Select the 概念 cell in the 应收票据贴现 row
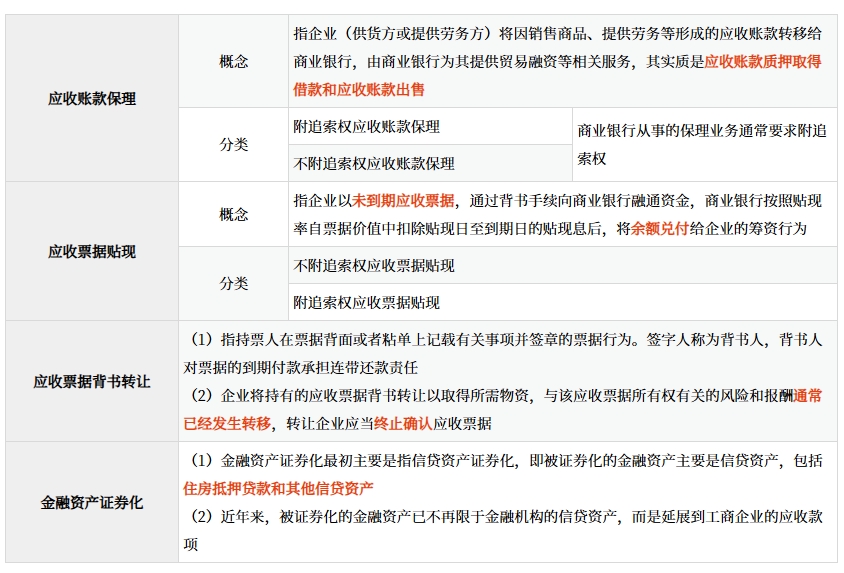844x573 pixels. click(234, 214)
